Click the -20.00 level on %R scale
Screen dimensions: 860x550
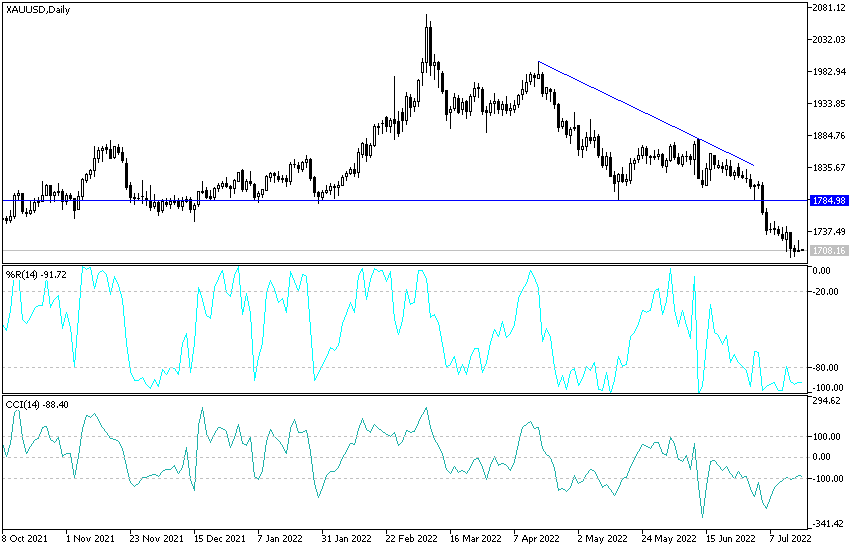(826, 292)
